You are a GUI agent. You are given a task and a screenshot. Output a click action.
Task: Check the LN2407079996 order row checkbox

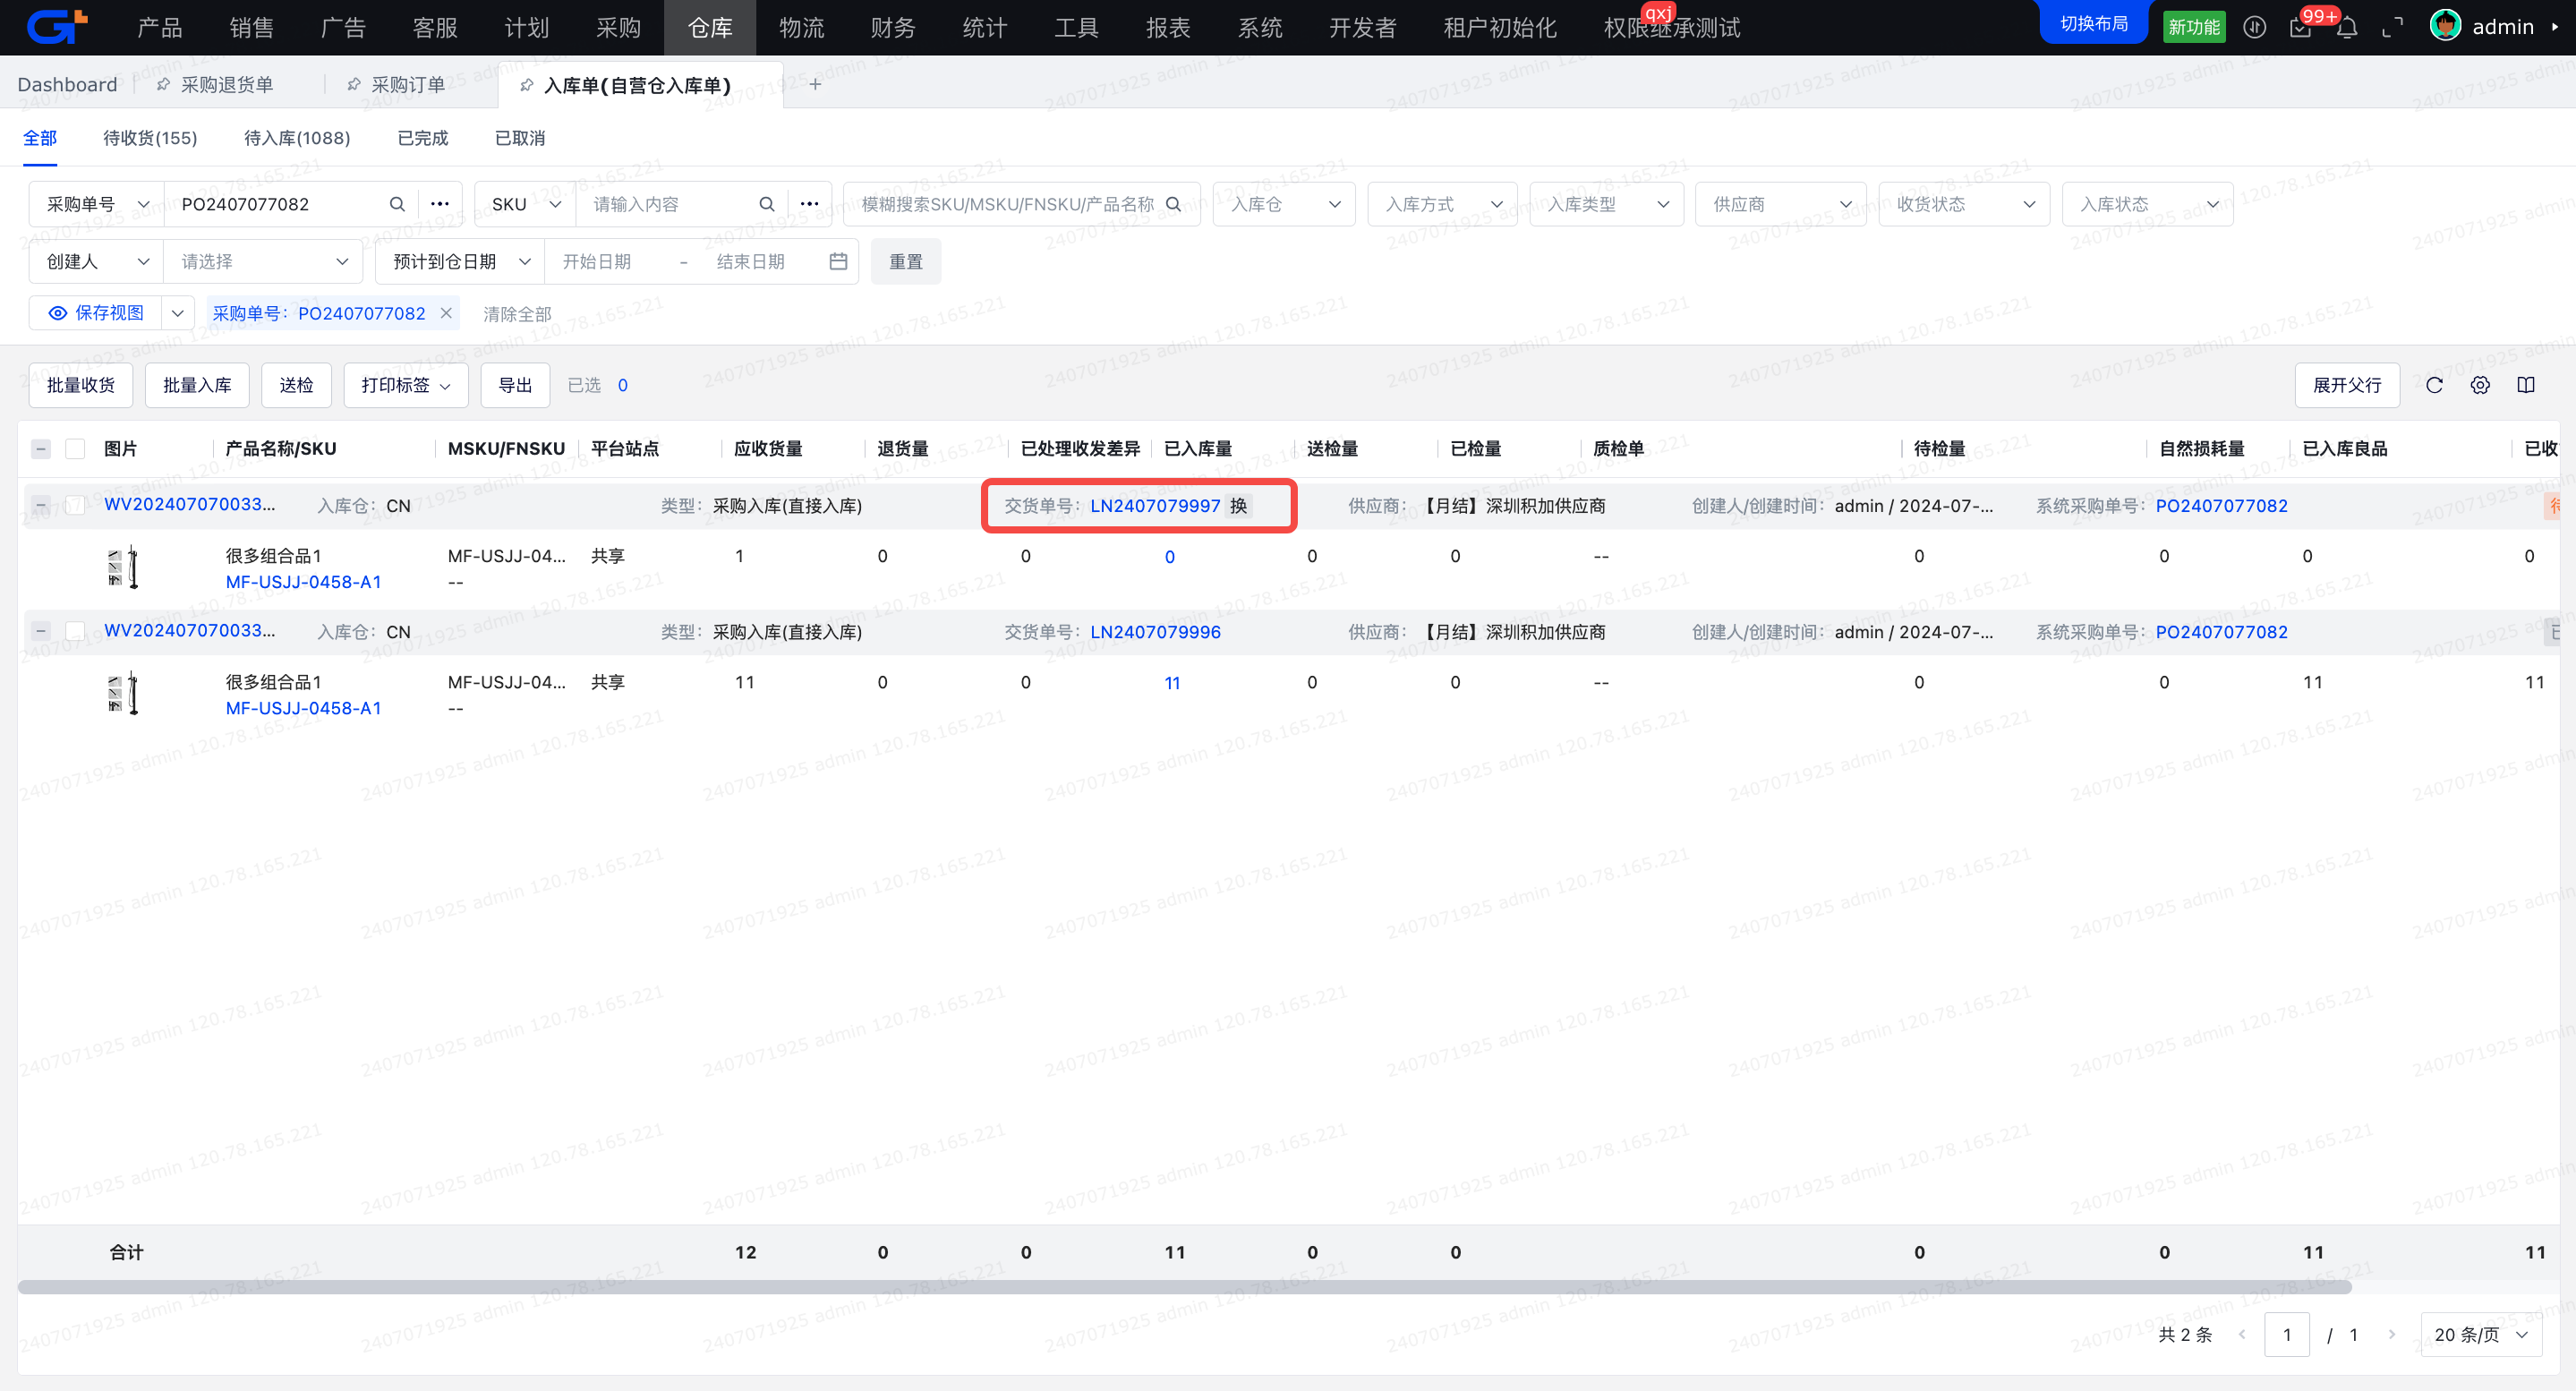[x=75, y=631]
